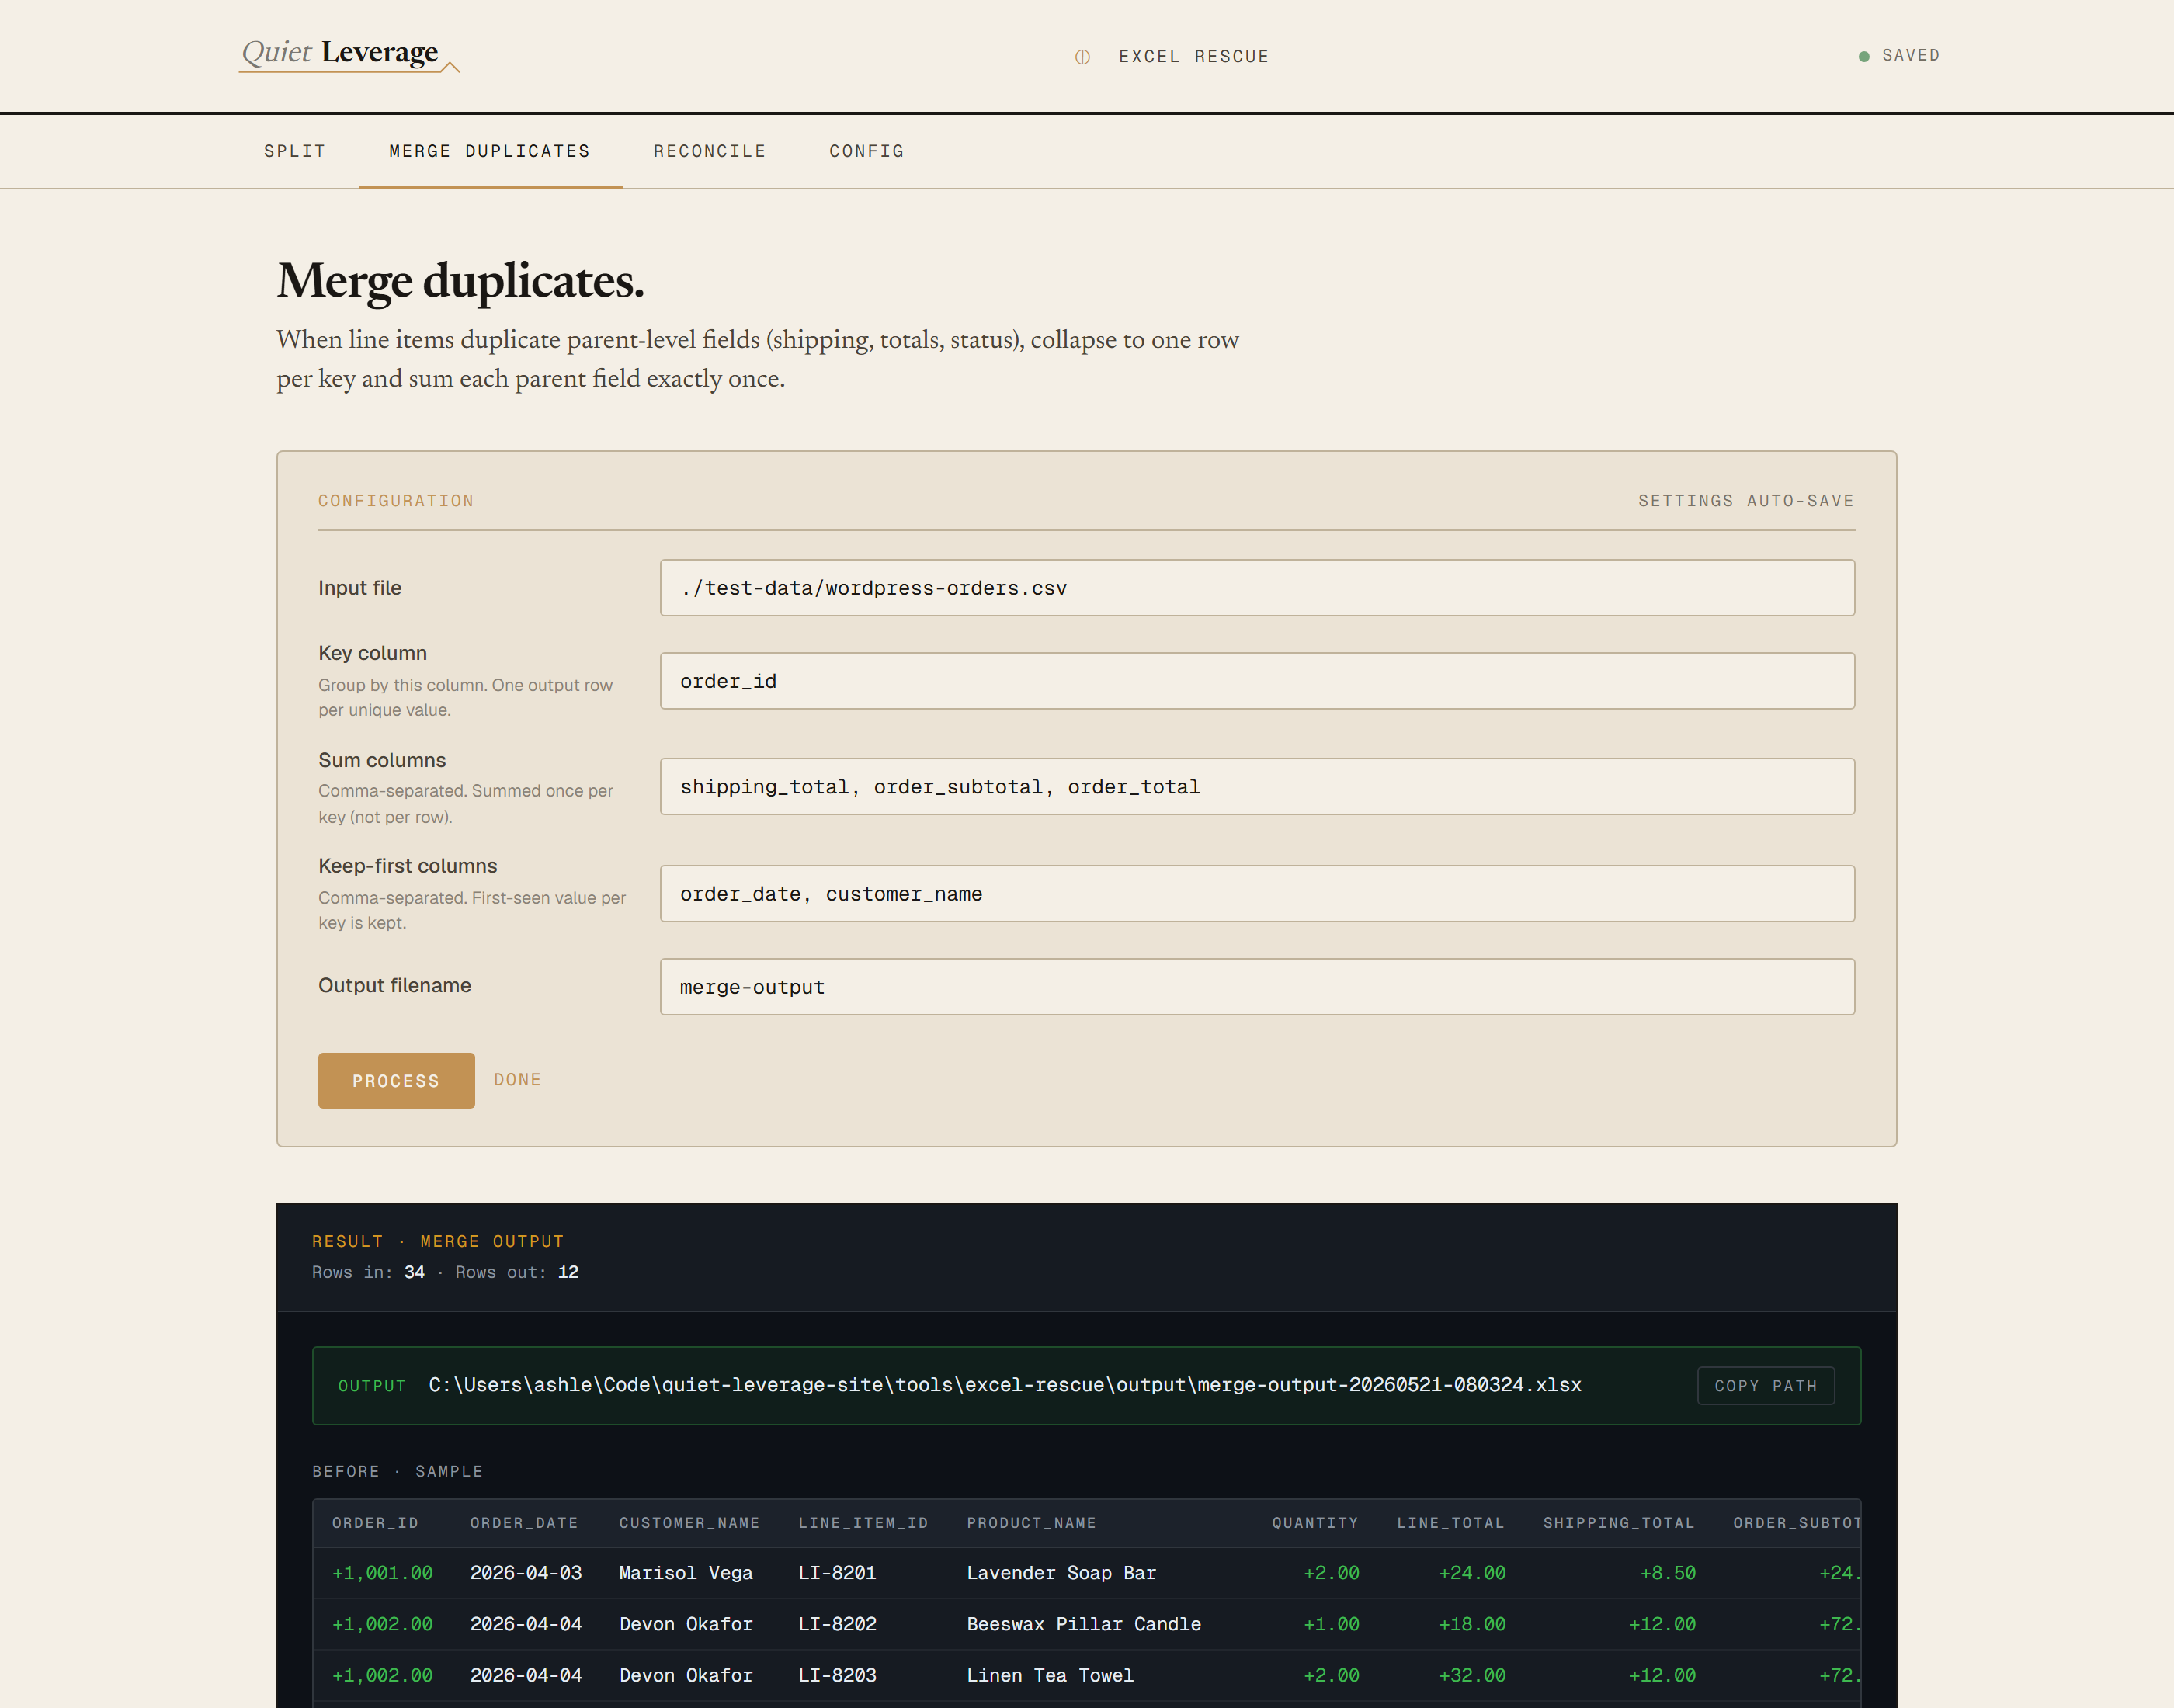The image size is (2174, 1708).
Task: Click the +32.00 line total cell
Action: click(1472, 1675)
